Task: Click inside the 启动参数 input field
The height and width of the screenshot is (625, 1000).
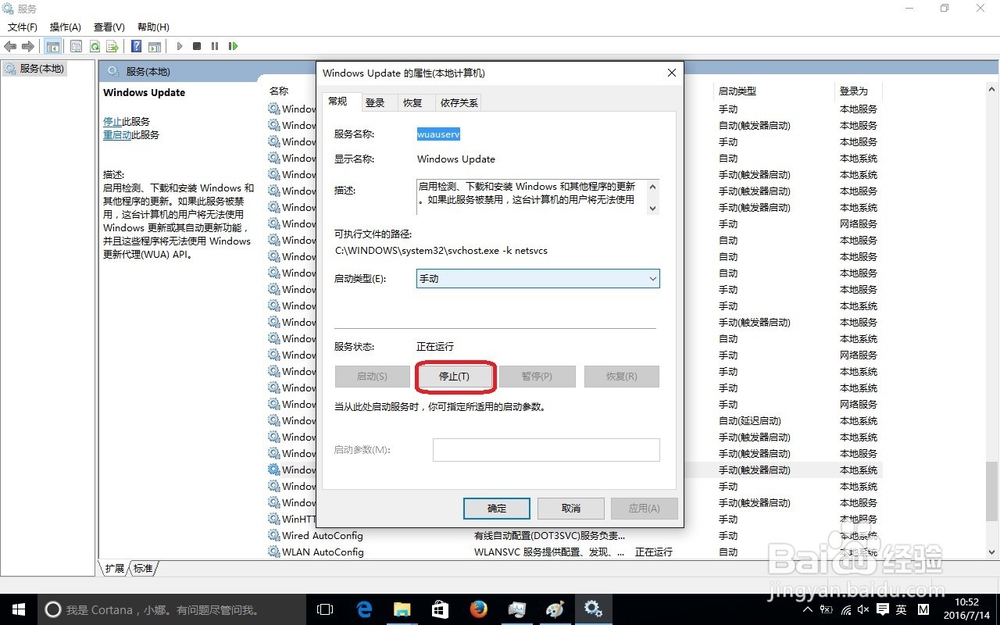Action: [x=545, y=449]
